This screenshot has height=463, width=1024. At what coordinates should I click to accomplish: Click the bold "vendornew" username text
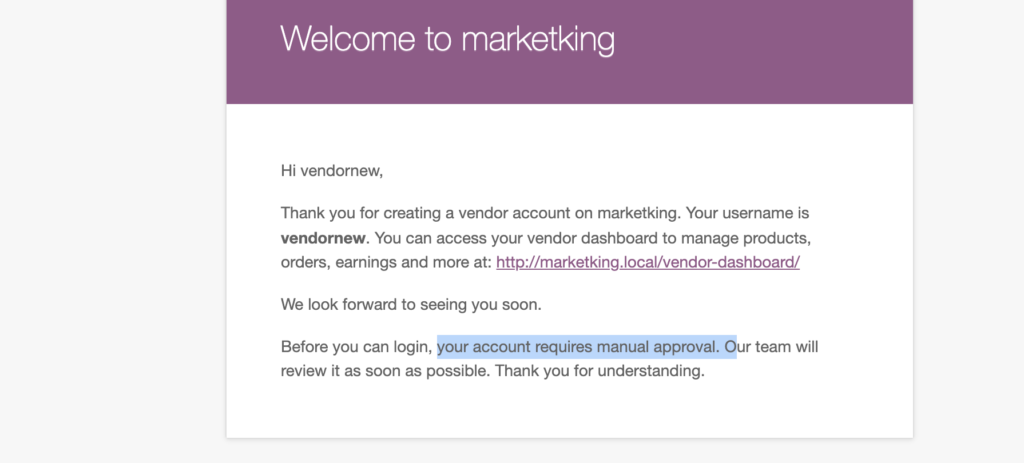pos(323,238)
